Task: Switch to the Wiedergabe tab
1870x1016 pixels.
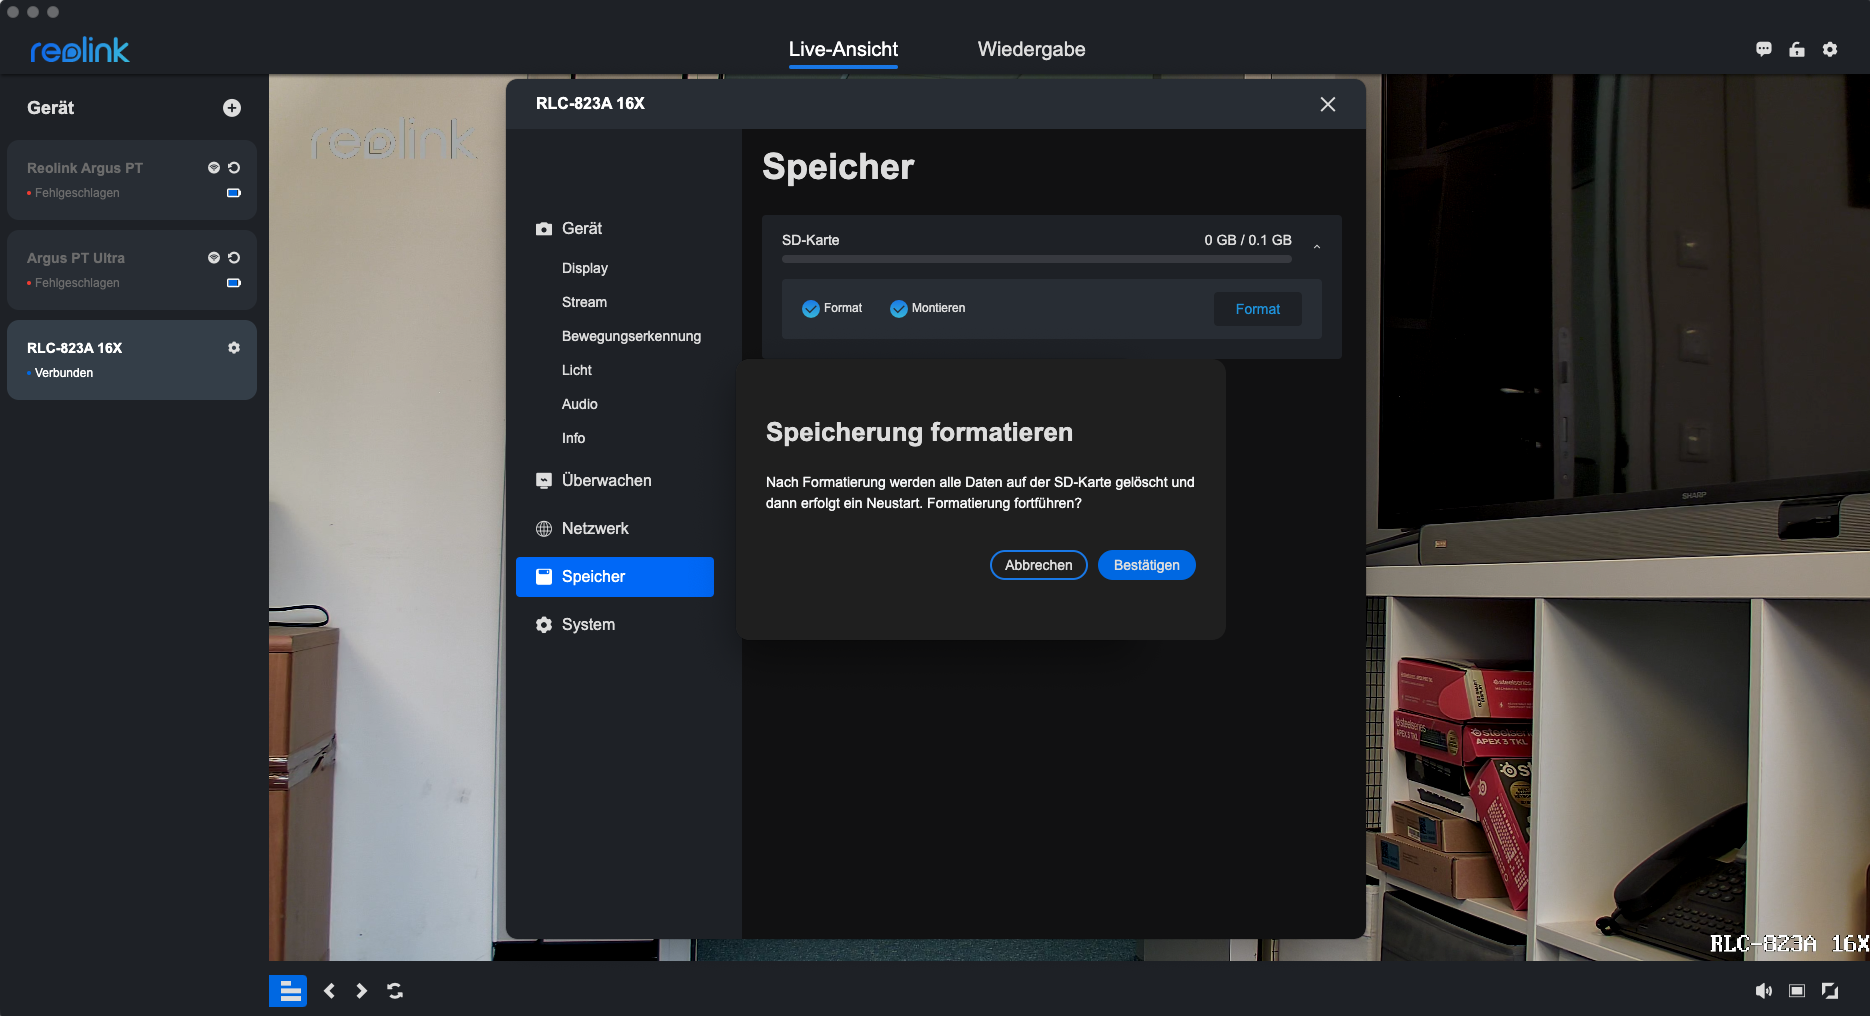Action: click(x=1031, y=50)
